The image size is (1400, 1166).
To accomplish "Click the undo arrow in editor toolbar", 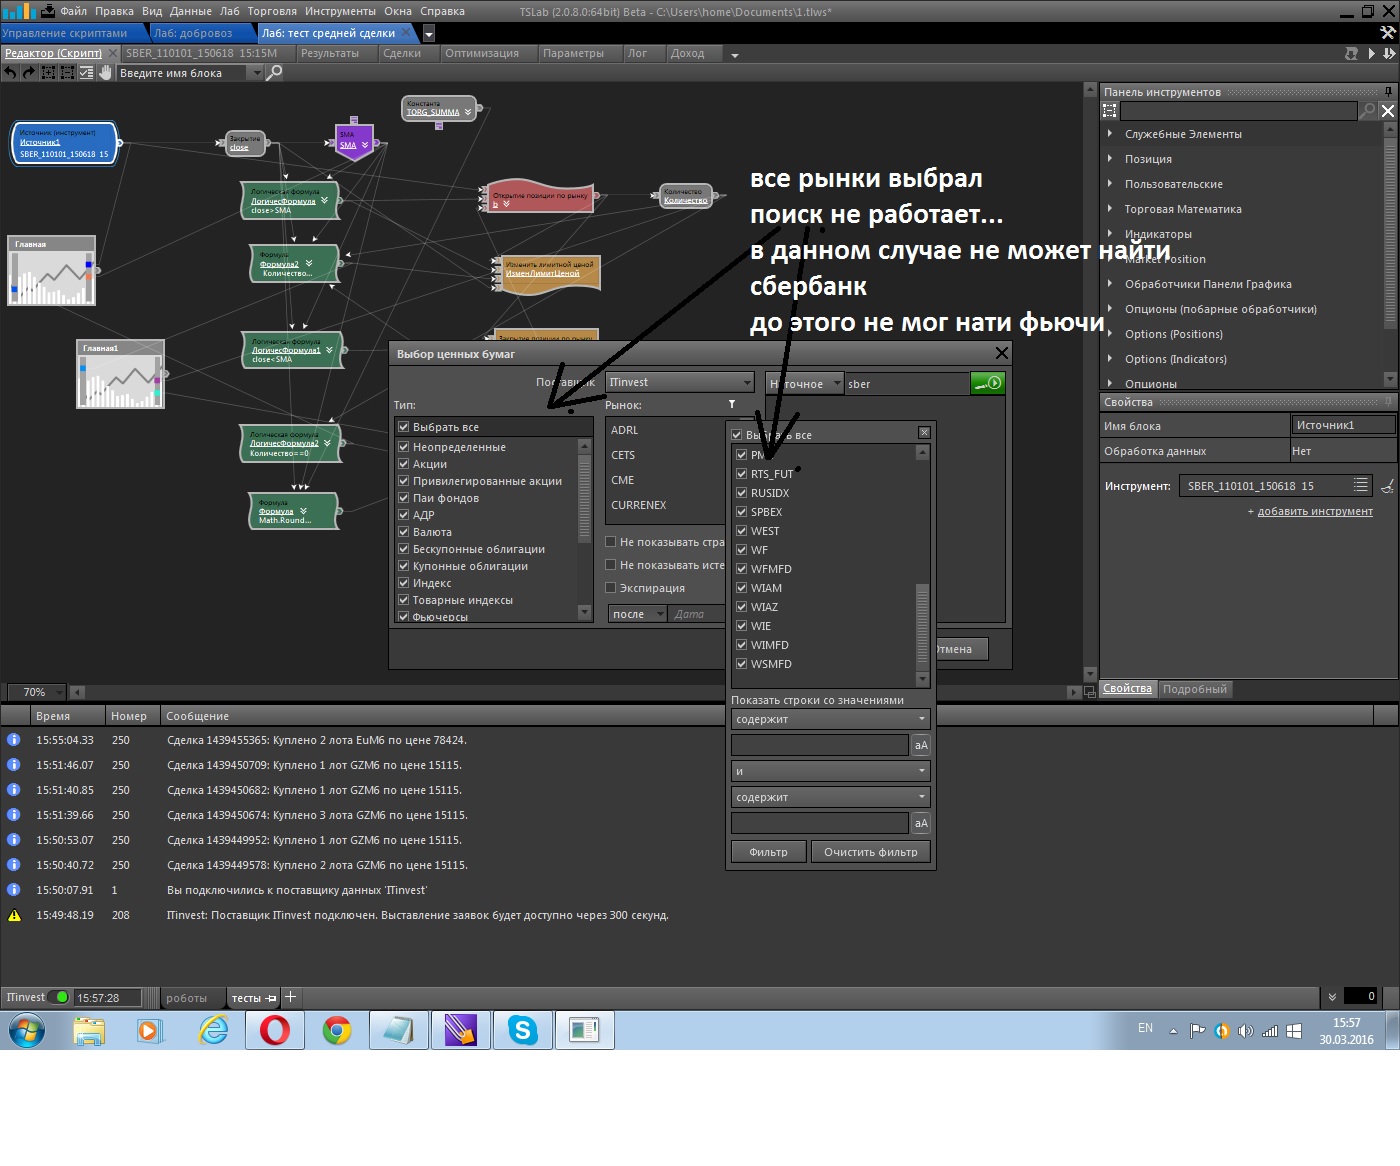I will (10, 73).
